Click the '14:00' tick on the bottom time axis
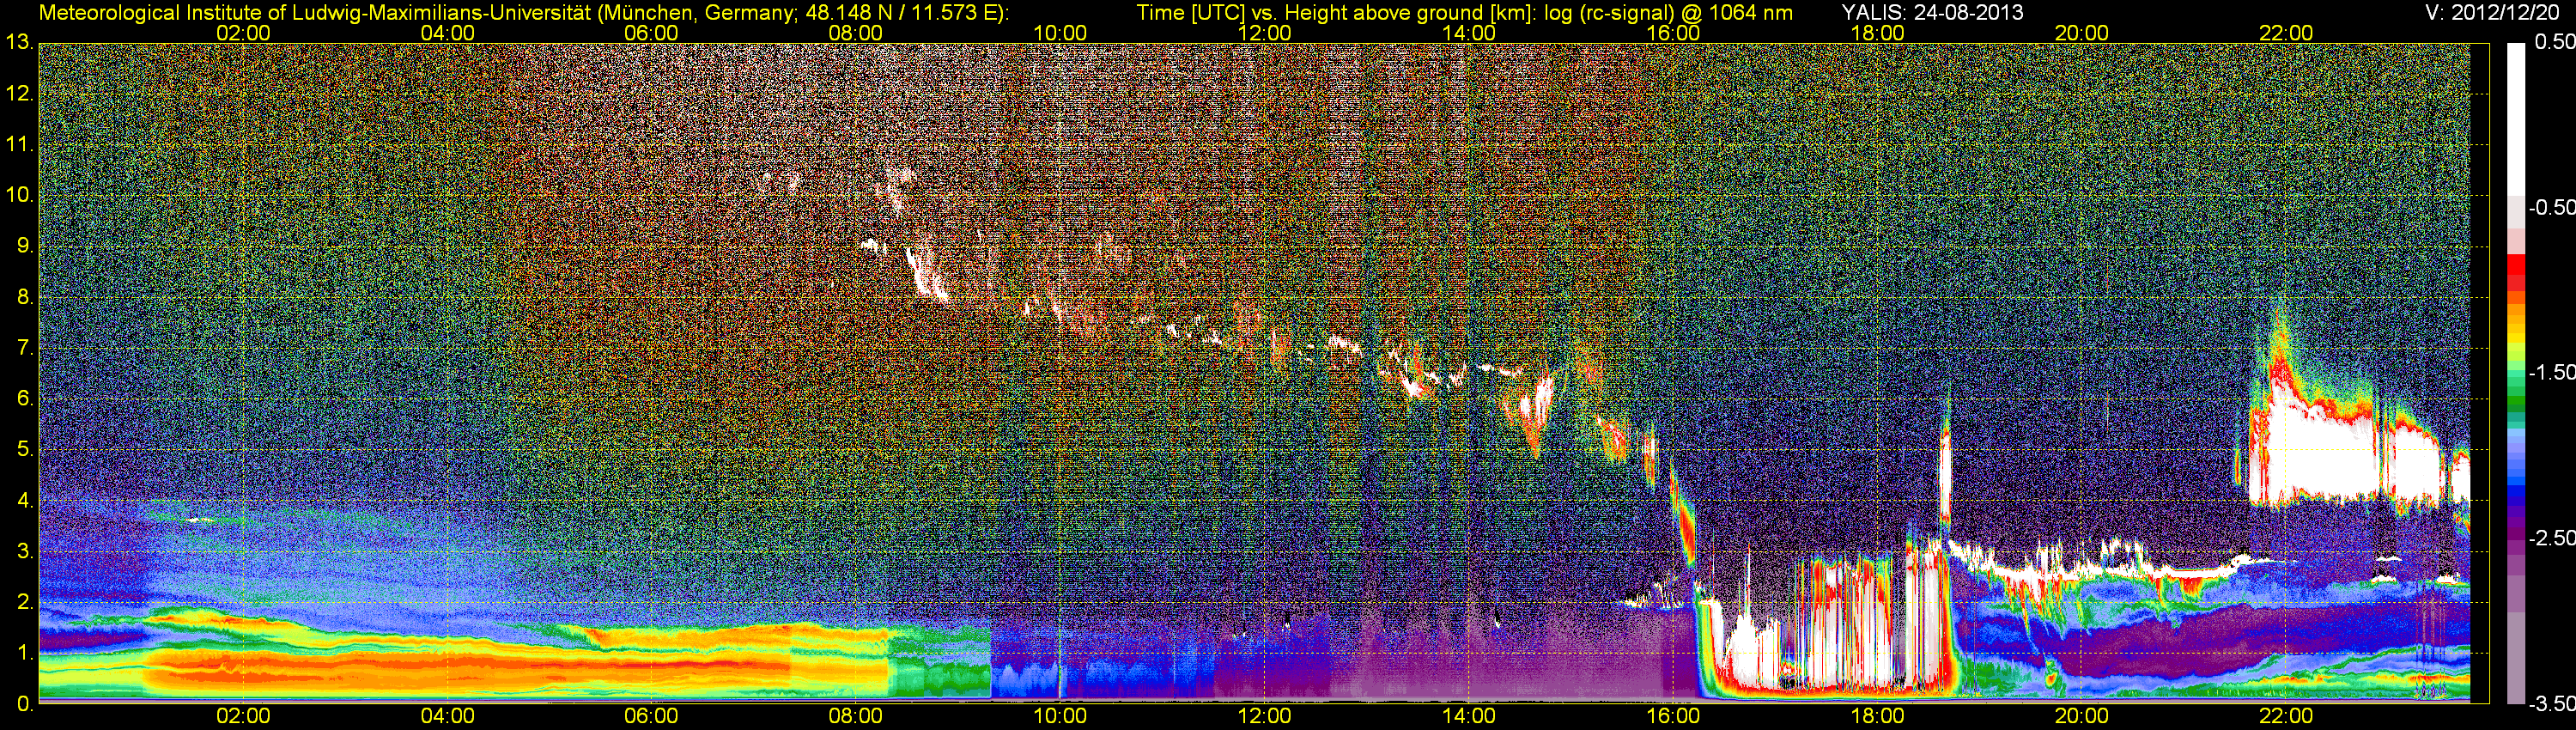The image size is (2576, 730). (x=1469, y=716)
